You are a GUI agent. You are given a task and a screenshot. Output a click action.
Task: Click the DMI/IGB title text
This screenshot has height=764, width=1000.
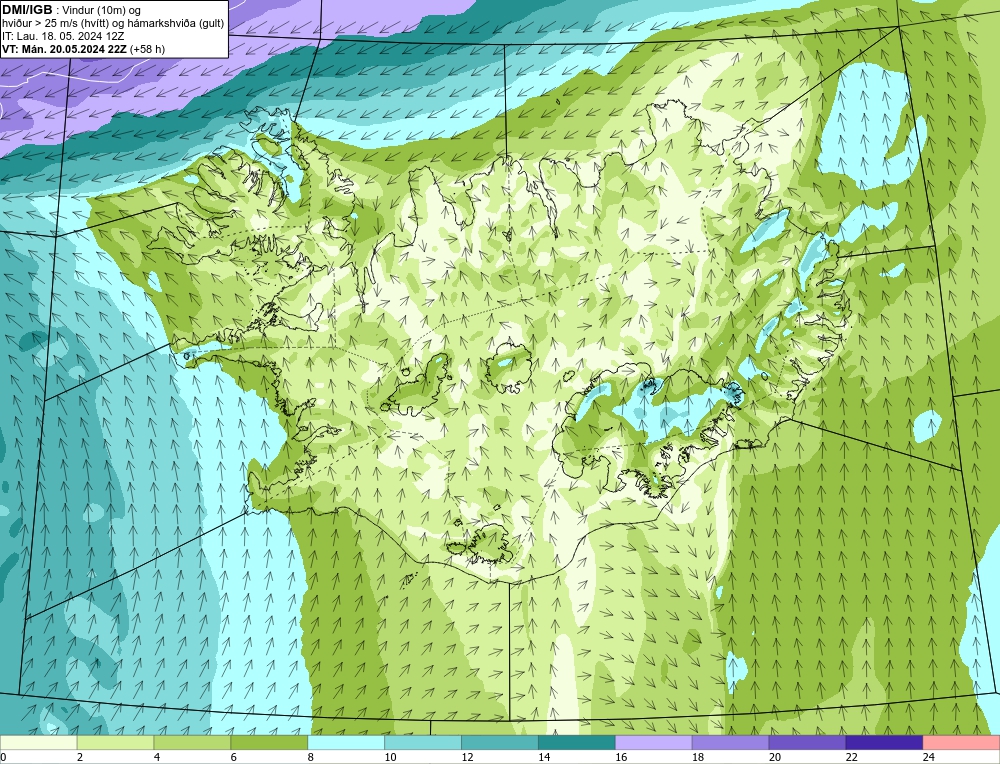(27, 10)
